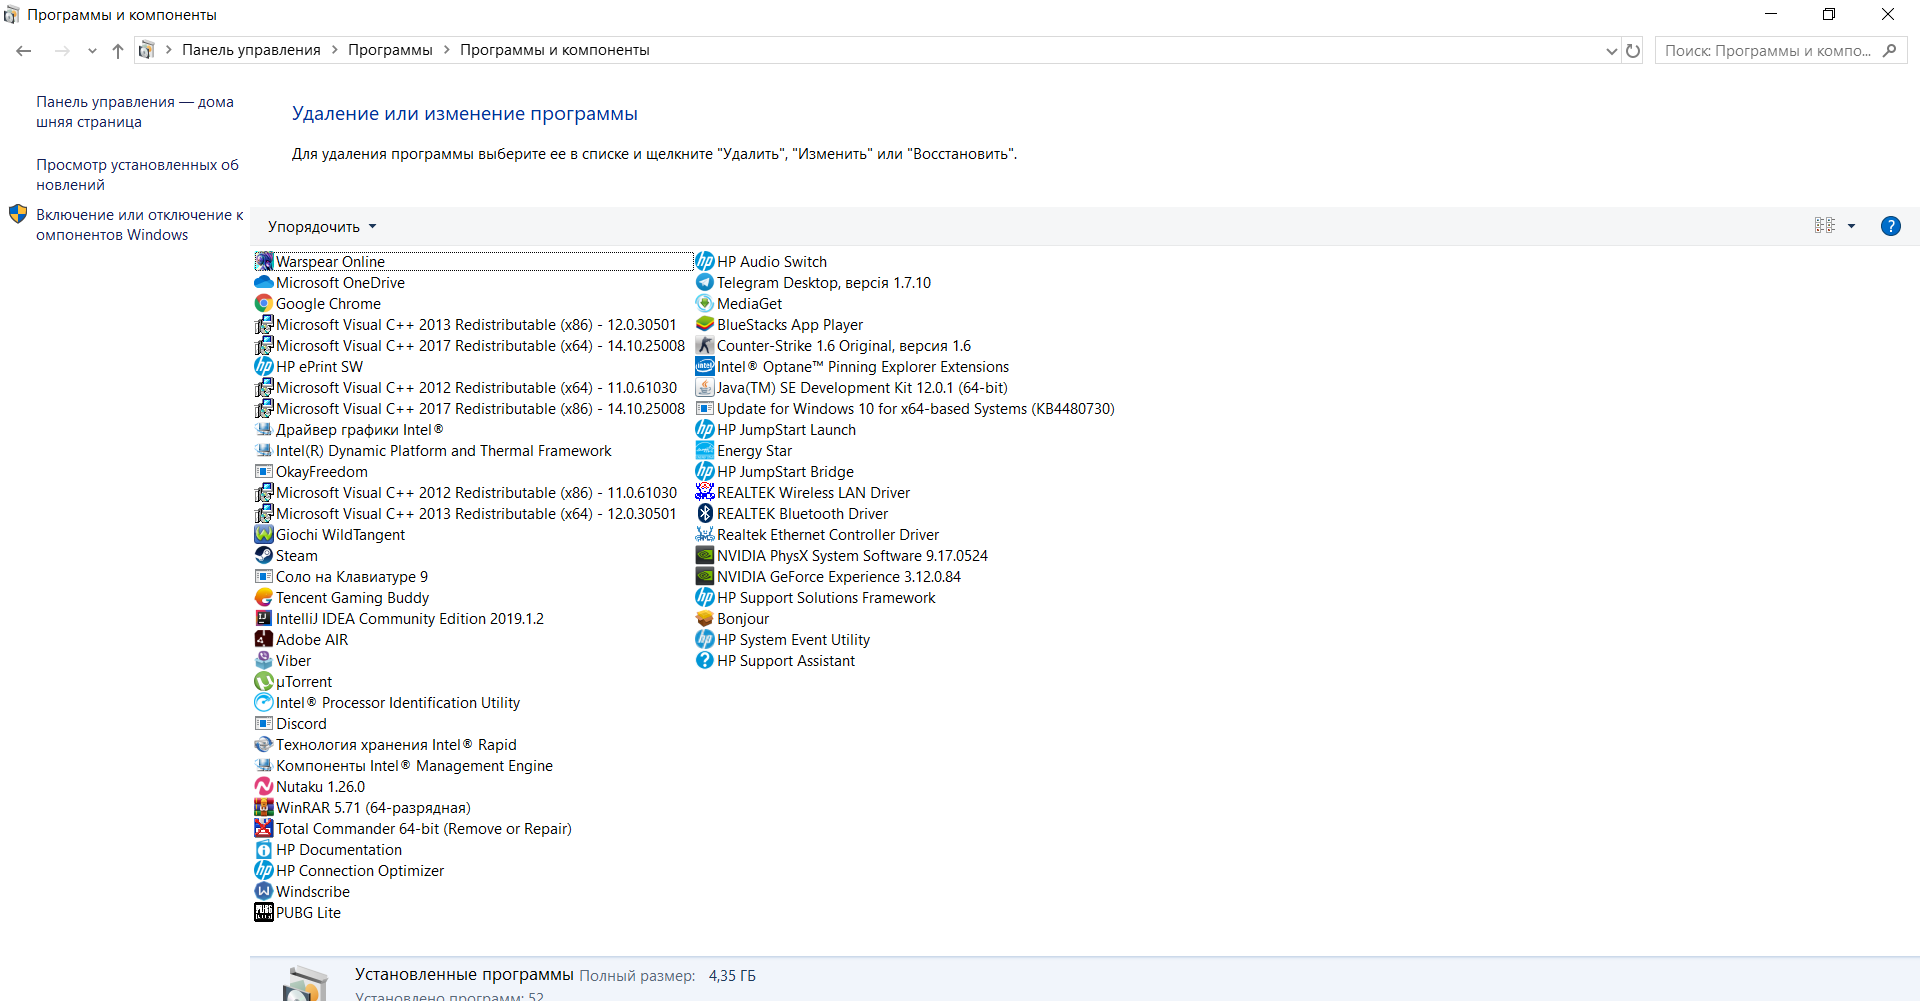Click Панель управления in the breadcrumb
Image resolution: width=1920 pixels, height=1001 pixels.
(251, 50)
